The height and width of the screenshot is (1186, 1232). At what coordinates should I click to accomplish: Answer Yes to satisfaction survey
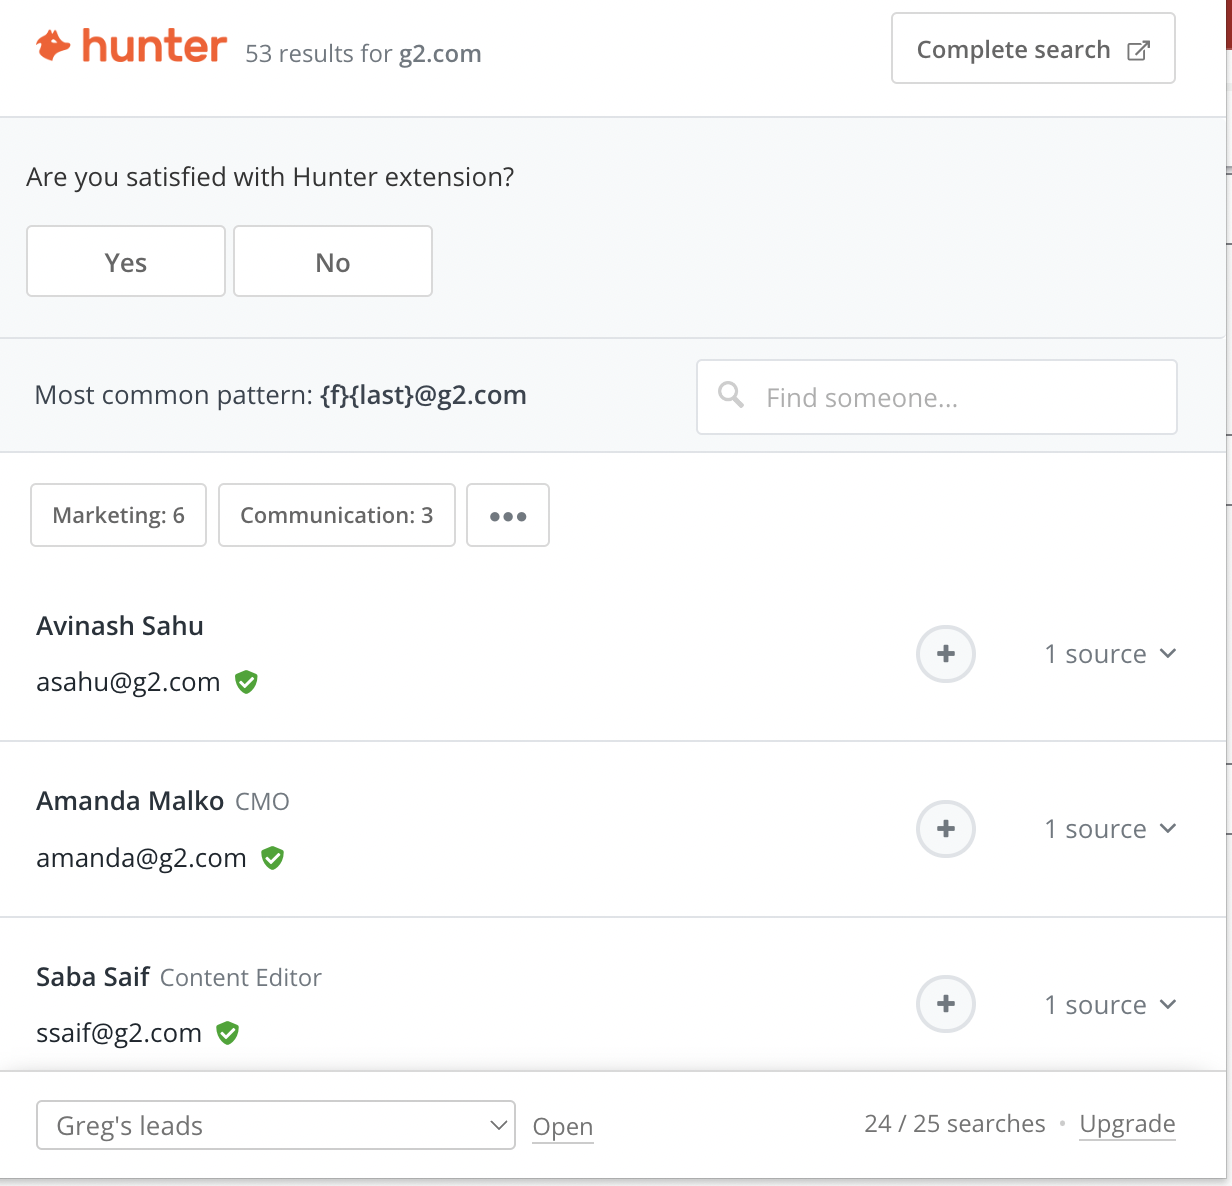126,262
